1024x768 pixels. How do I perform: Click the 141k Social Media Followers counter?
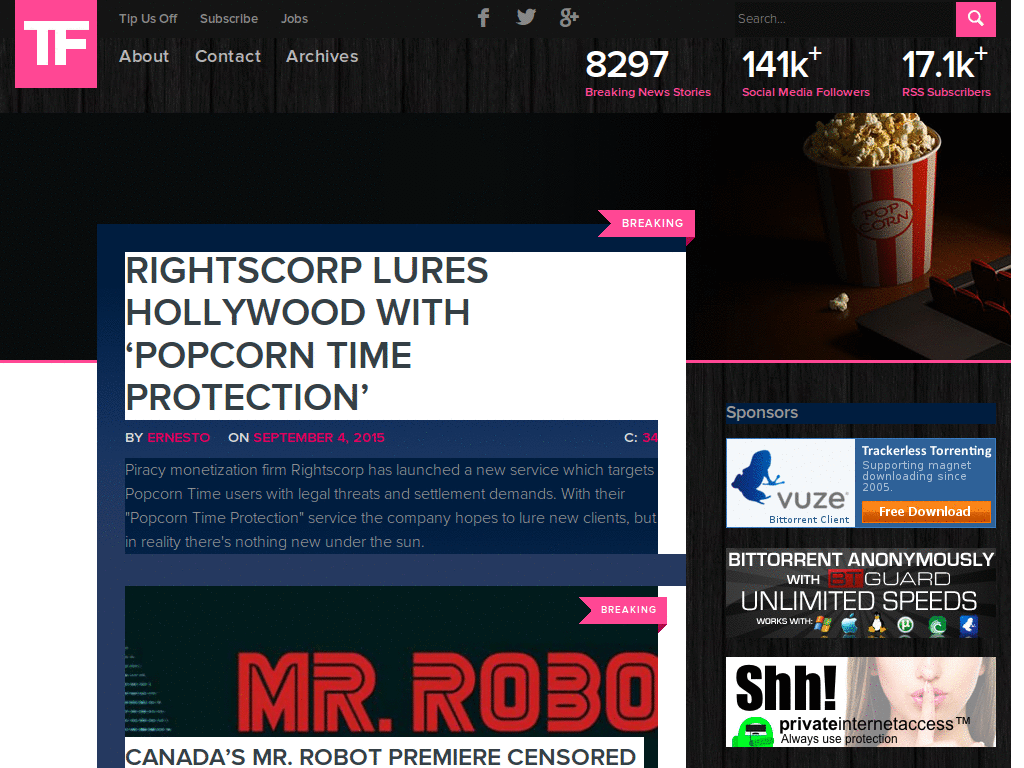coord(806,73)
